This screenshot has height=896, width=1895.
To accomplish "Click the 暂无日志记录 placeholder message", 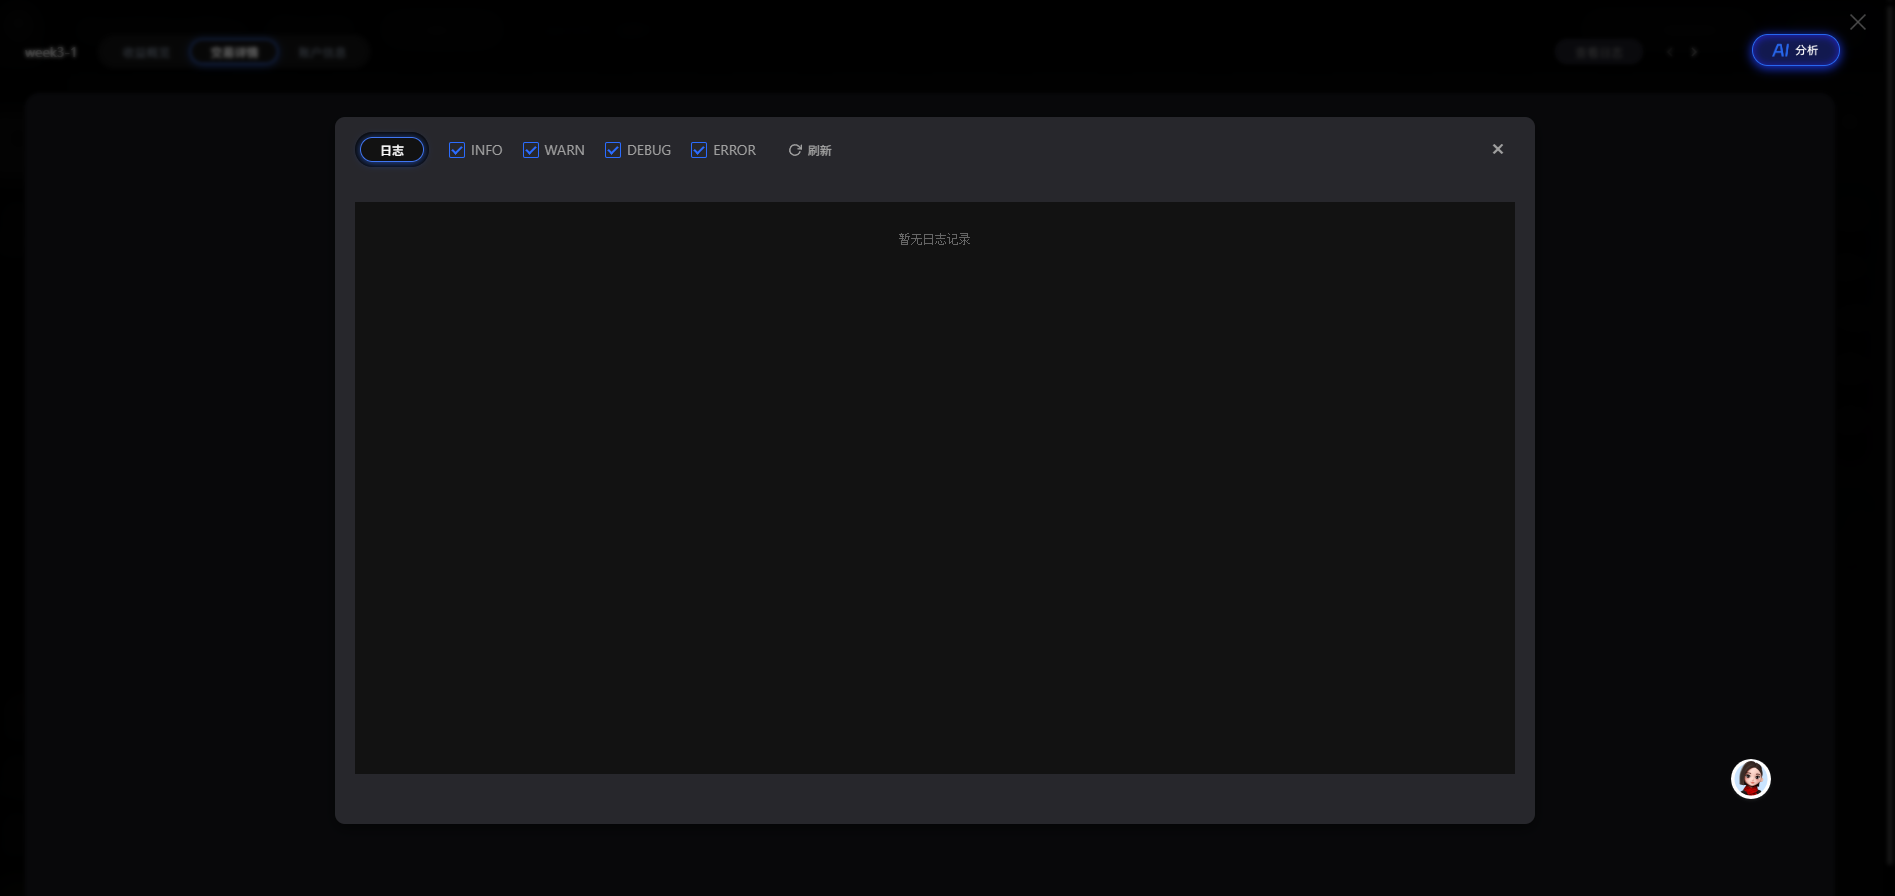I will pos(934,239).
